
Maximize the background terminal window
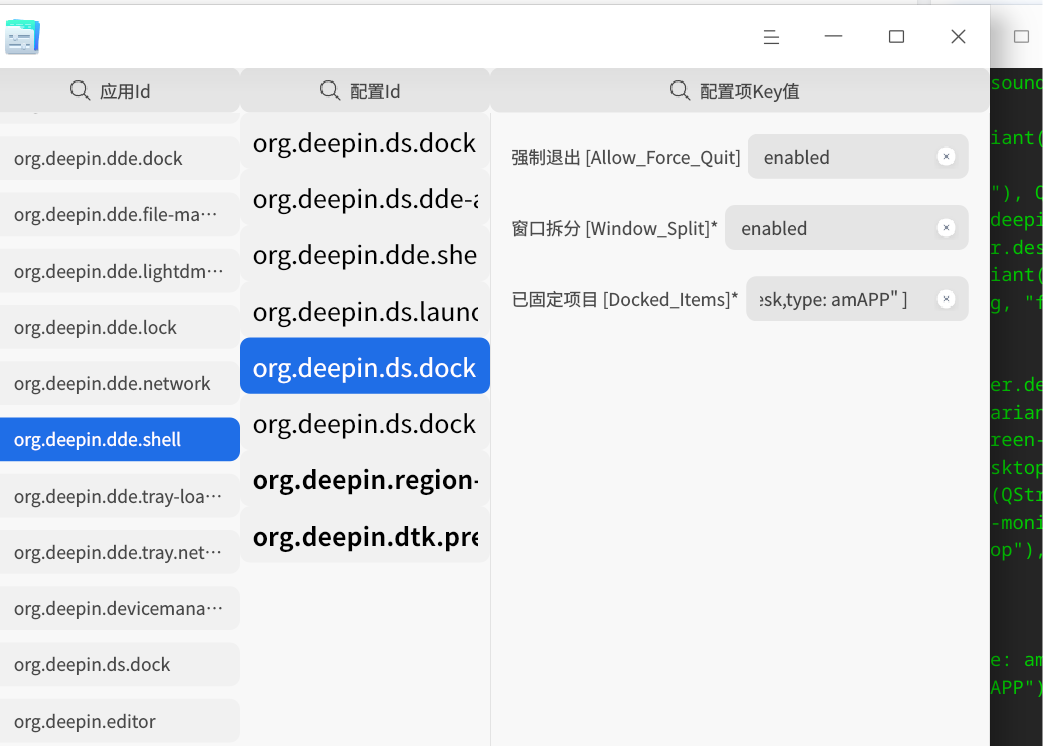(1021, 37)
